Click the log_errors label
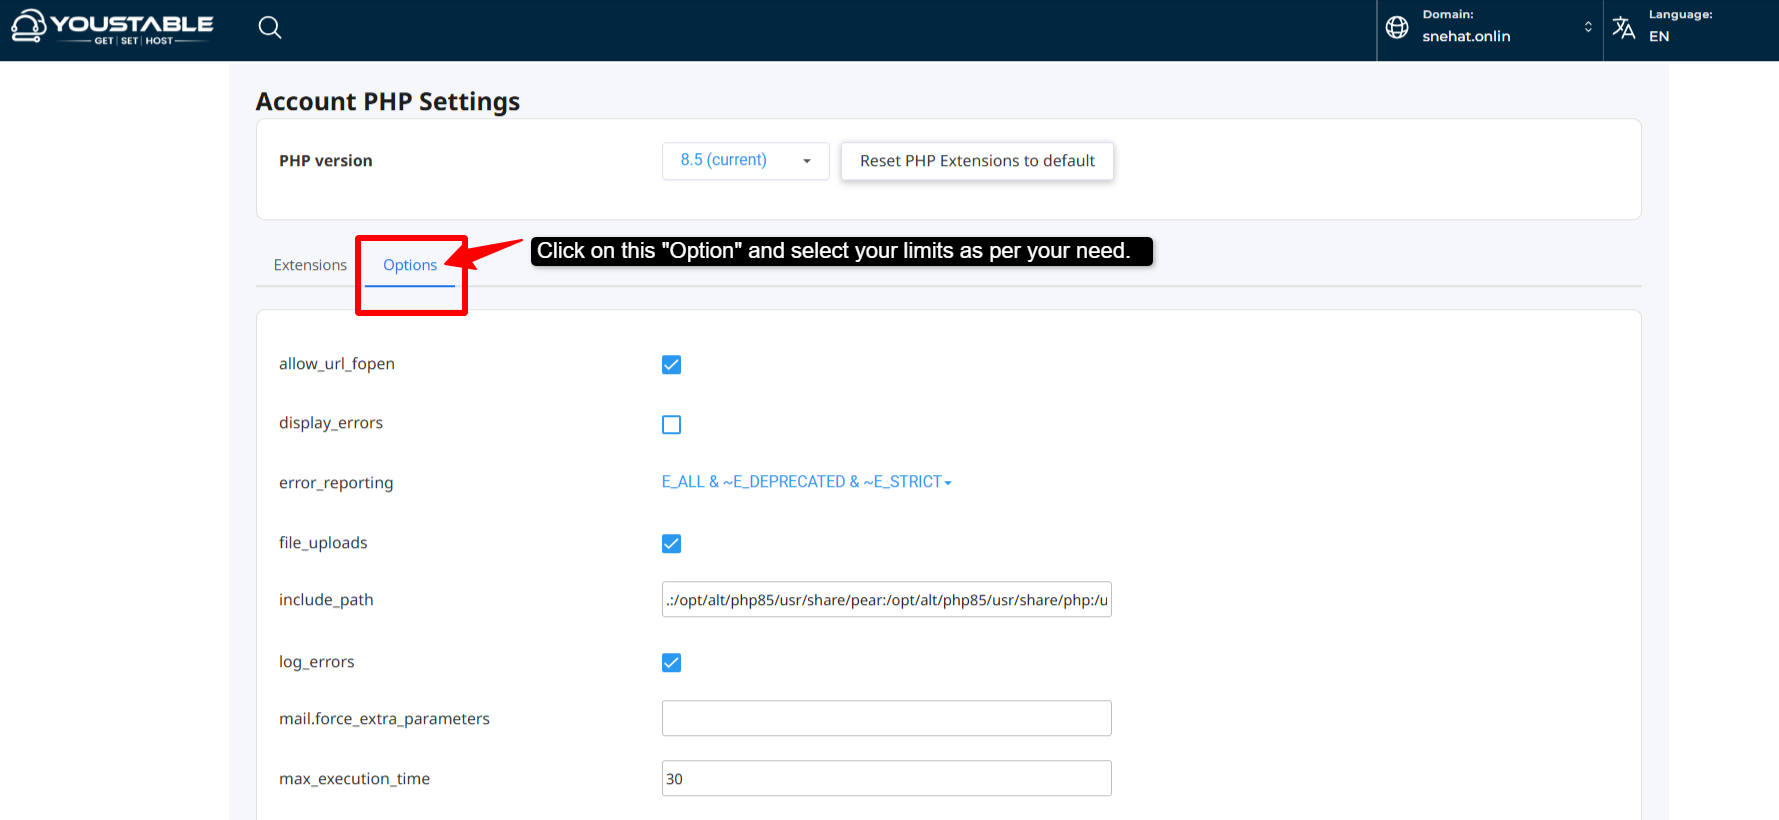1779x820 pixels. 317,662
